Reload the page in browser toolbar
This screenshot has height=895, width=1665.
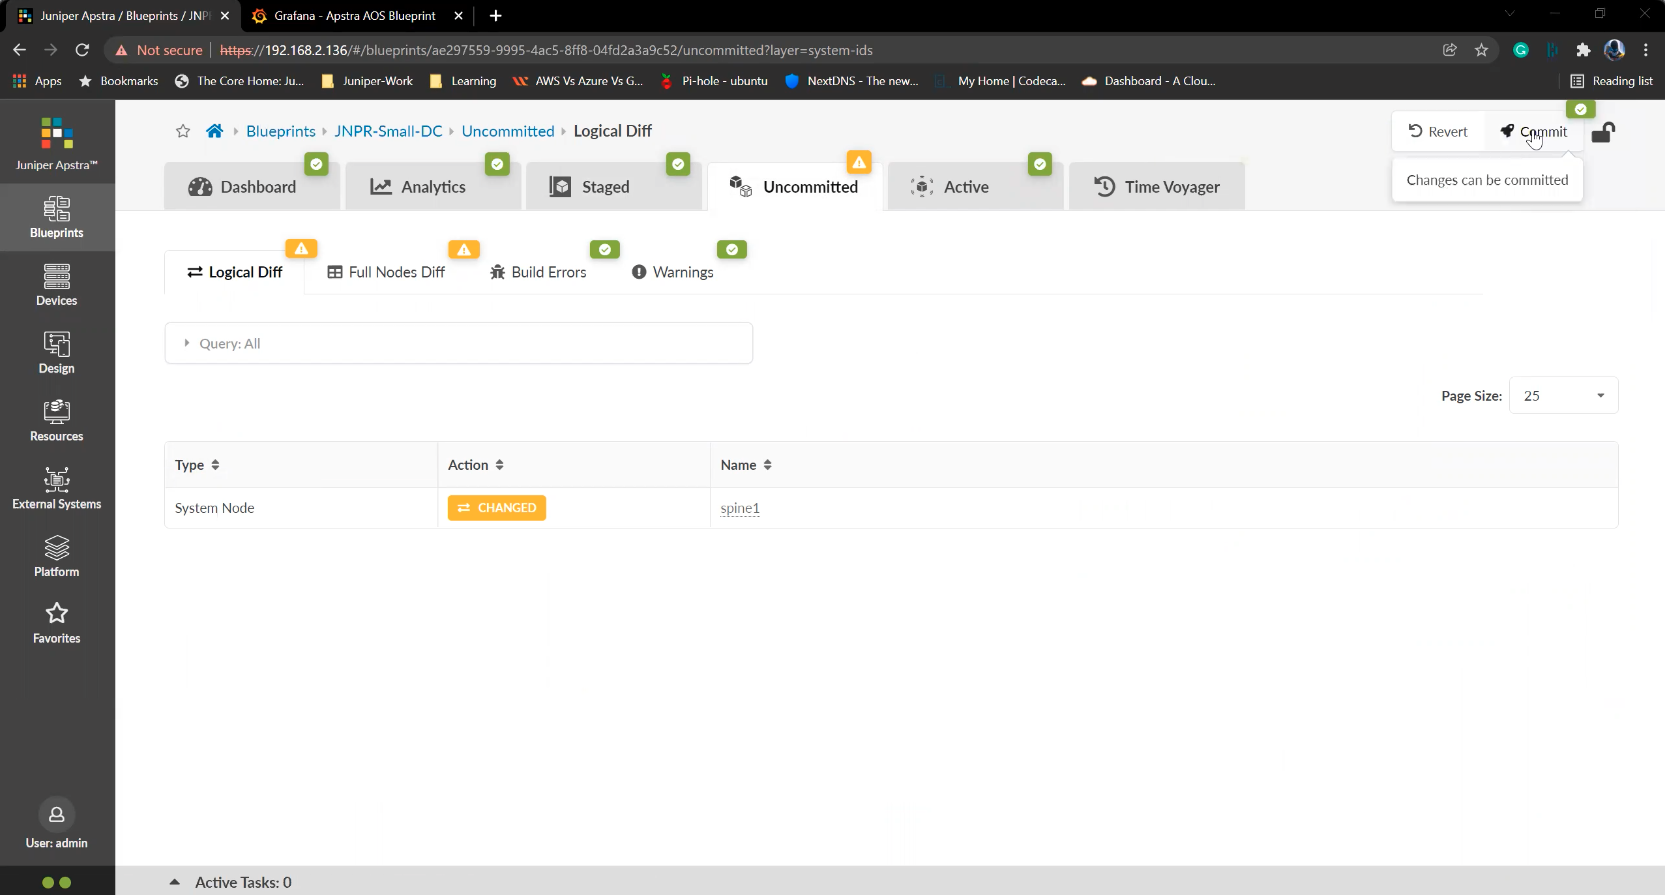[x=82, y=50]
